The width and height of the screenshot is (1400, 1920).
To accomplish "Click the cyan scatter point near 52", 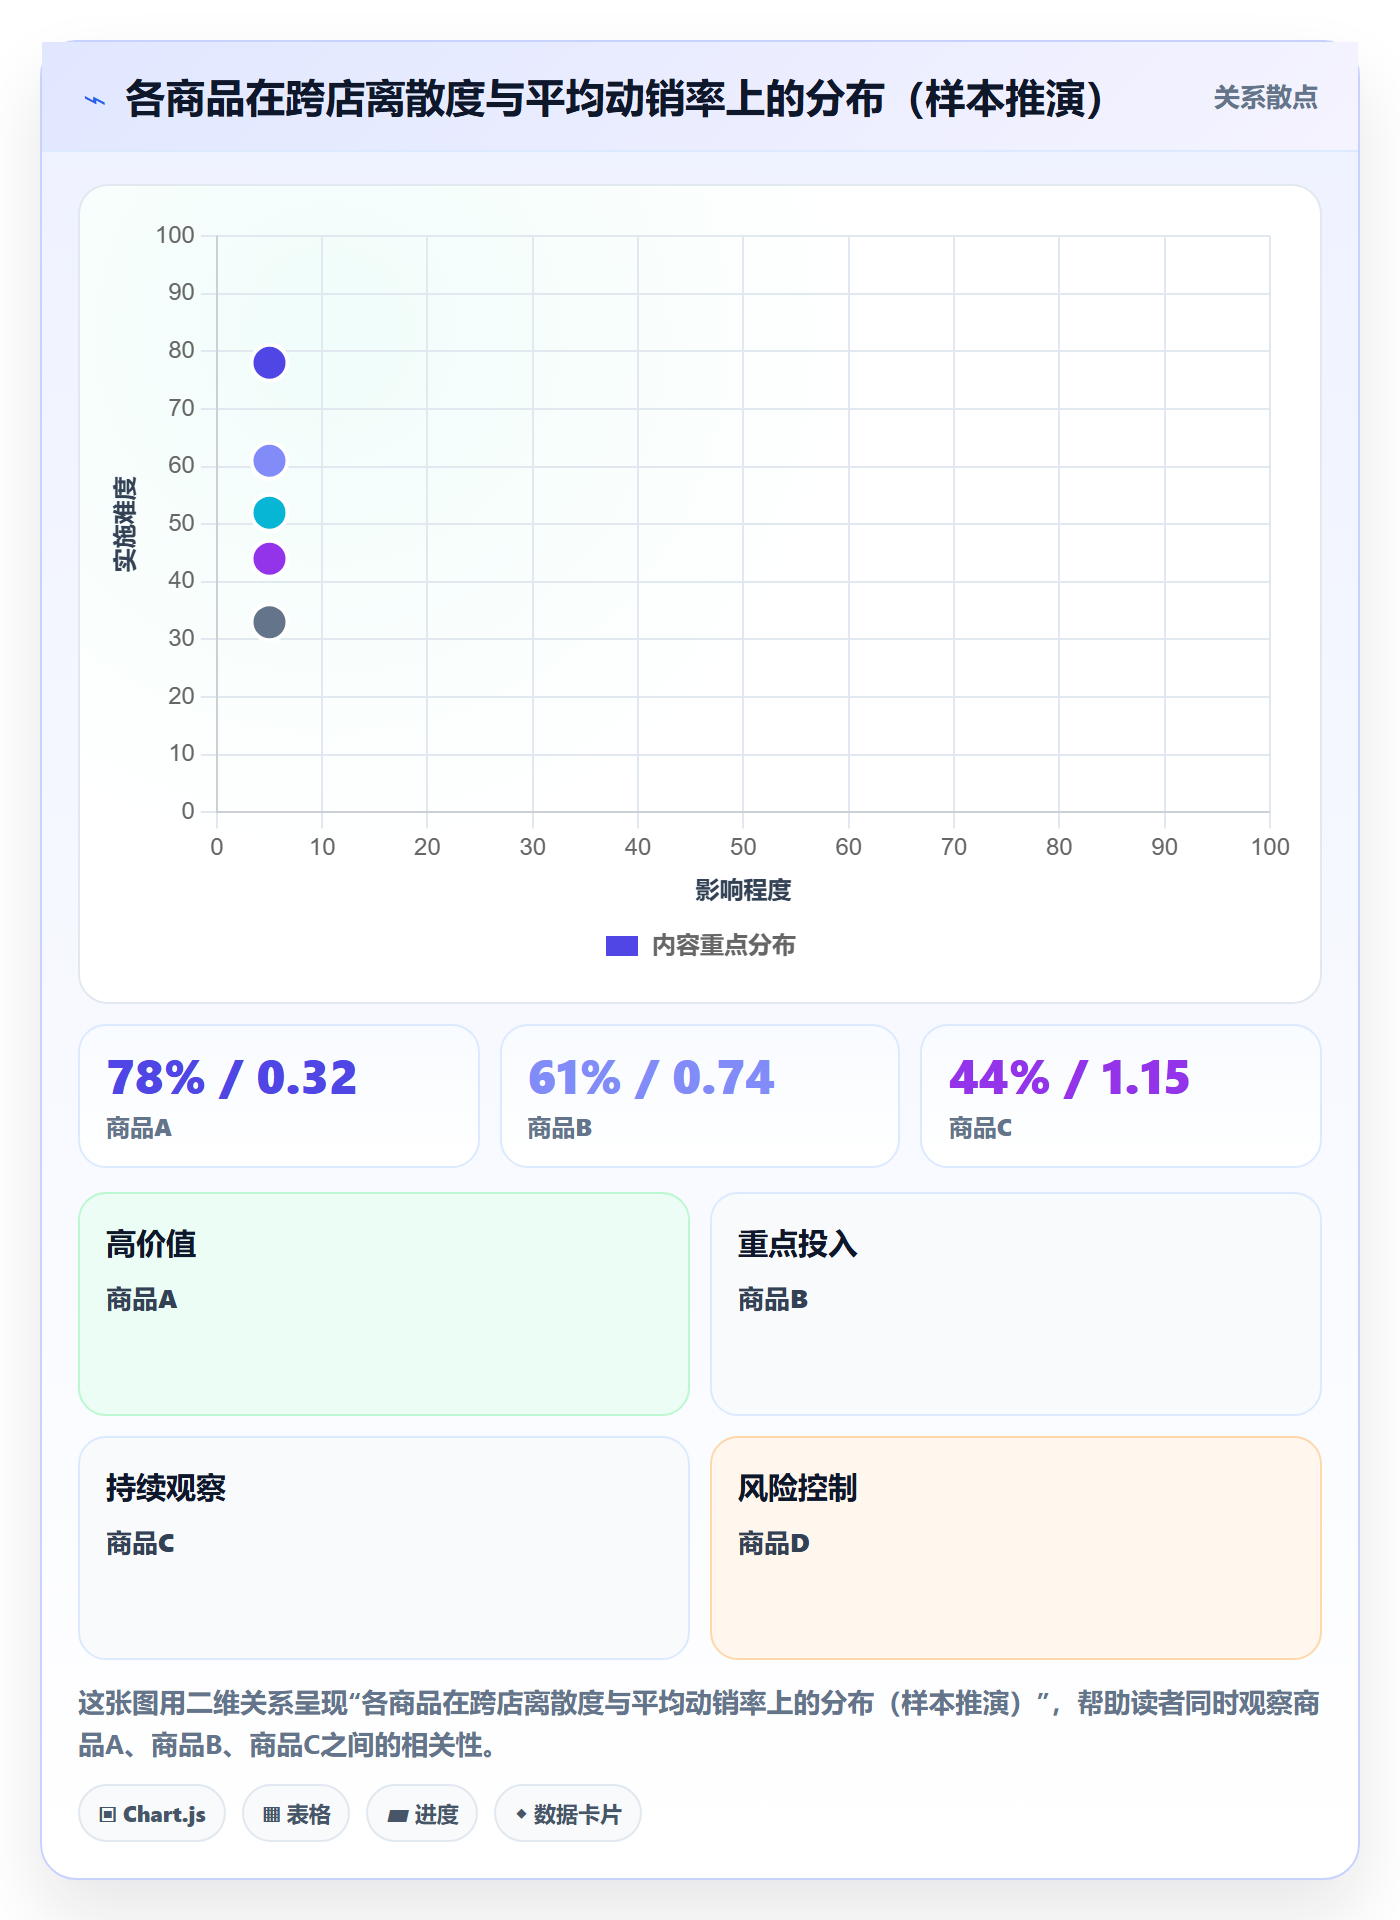I will 269,513.
